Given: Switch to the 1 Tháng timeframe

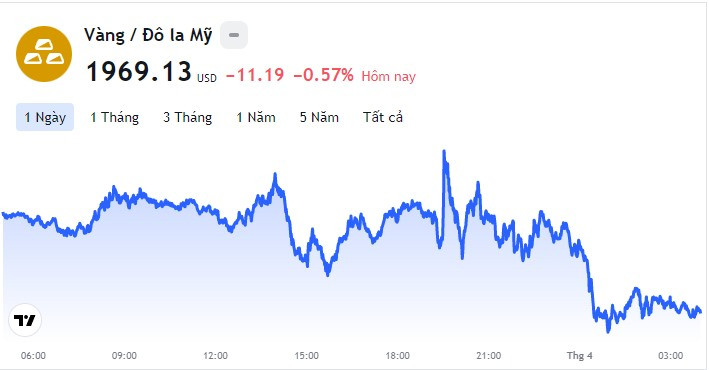Looking at the screenshot, I should 114,117.
